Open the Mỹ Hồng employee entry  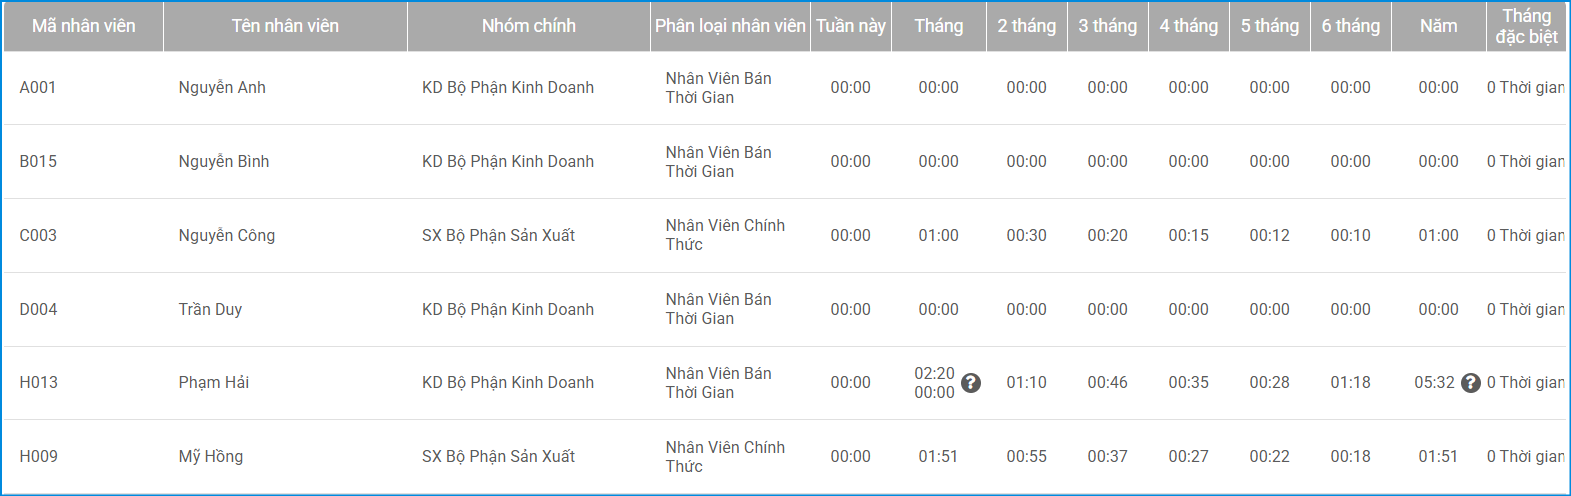tap(211, 457)
